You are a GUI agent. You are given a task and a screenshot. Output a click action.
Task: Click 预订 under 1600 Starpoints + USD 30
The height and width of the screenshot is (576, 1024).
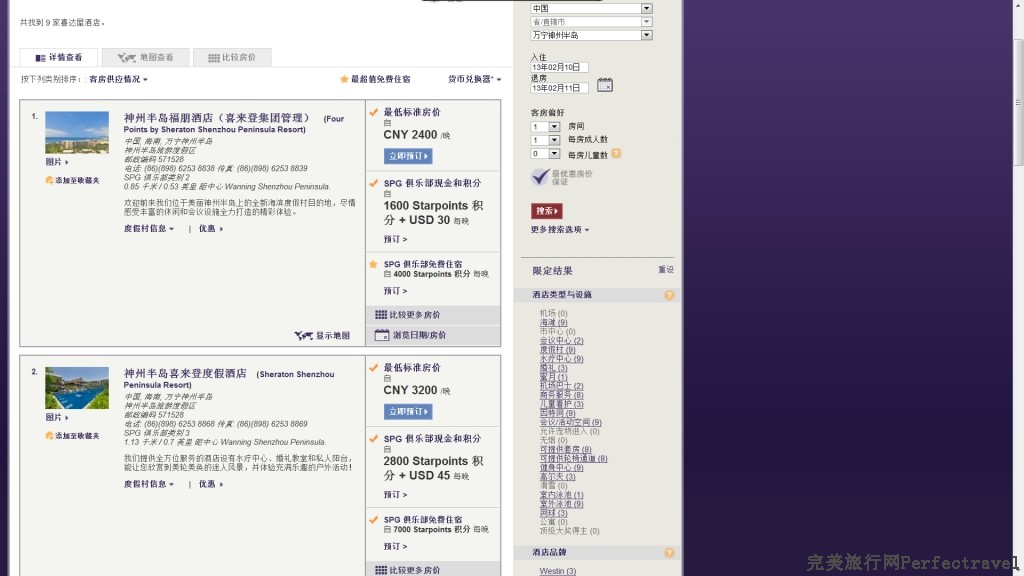[395, 239]
